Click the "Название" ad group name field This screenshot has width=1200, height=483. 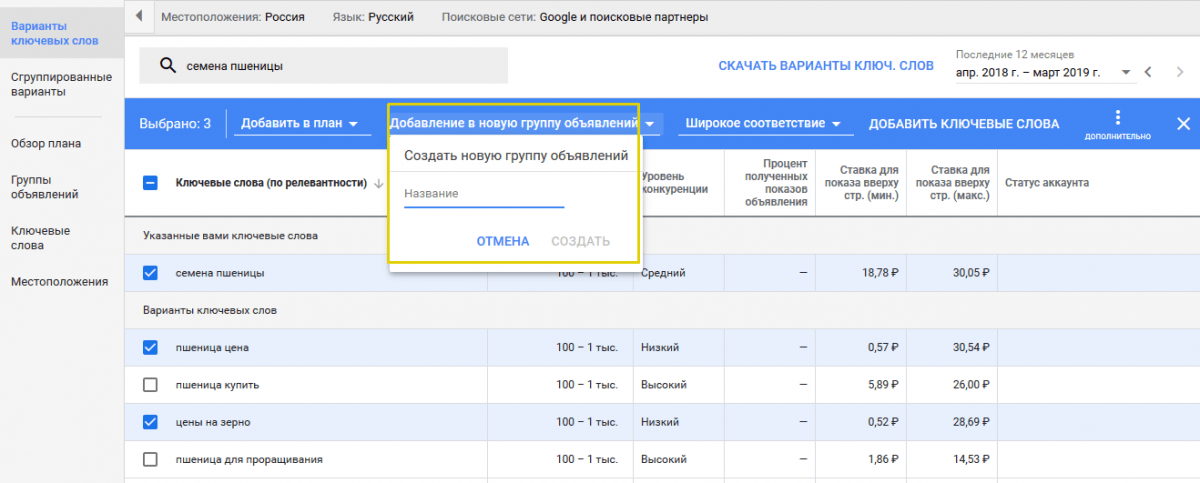[484, 194]
